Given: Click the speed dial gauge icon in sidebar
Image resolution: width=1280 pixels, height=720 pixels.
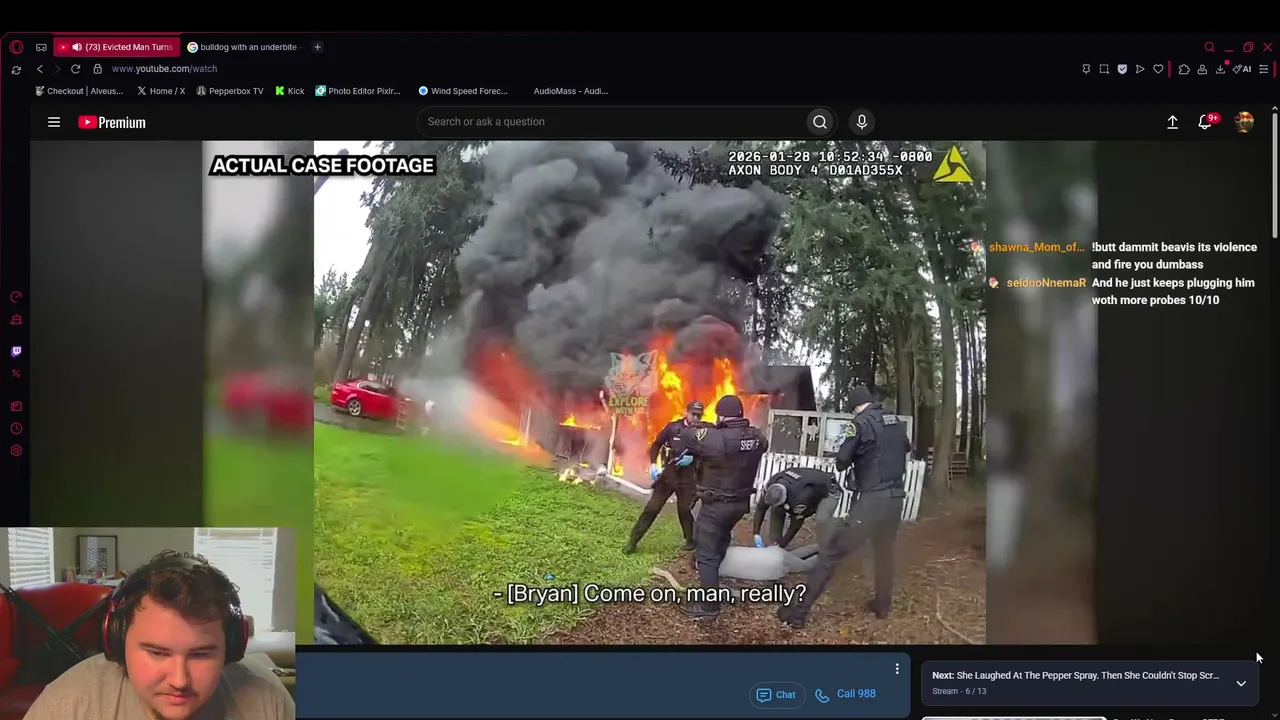Looking at the screenshot, I should point(16,297).
